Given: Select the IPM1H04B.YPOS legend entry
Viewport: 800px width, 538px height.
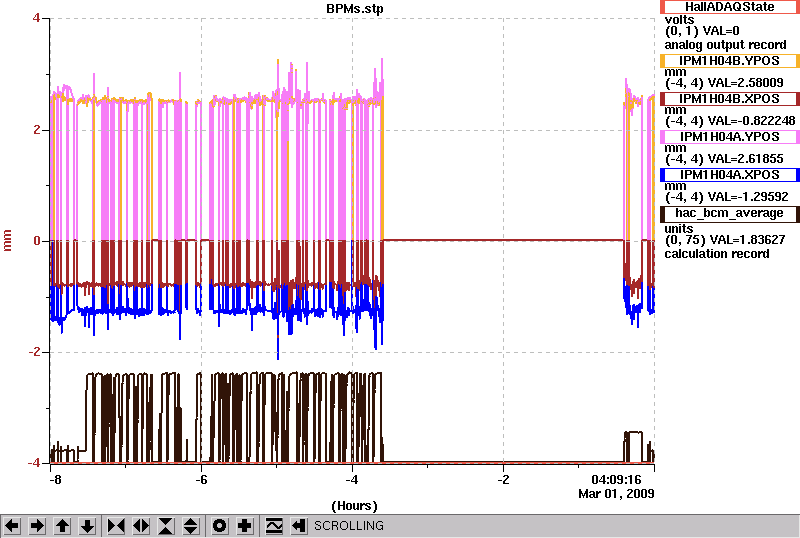Looking at the screenshot, I should point(730,61).
